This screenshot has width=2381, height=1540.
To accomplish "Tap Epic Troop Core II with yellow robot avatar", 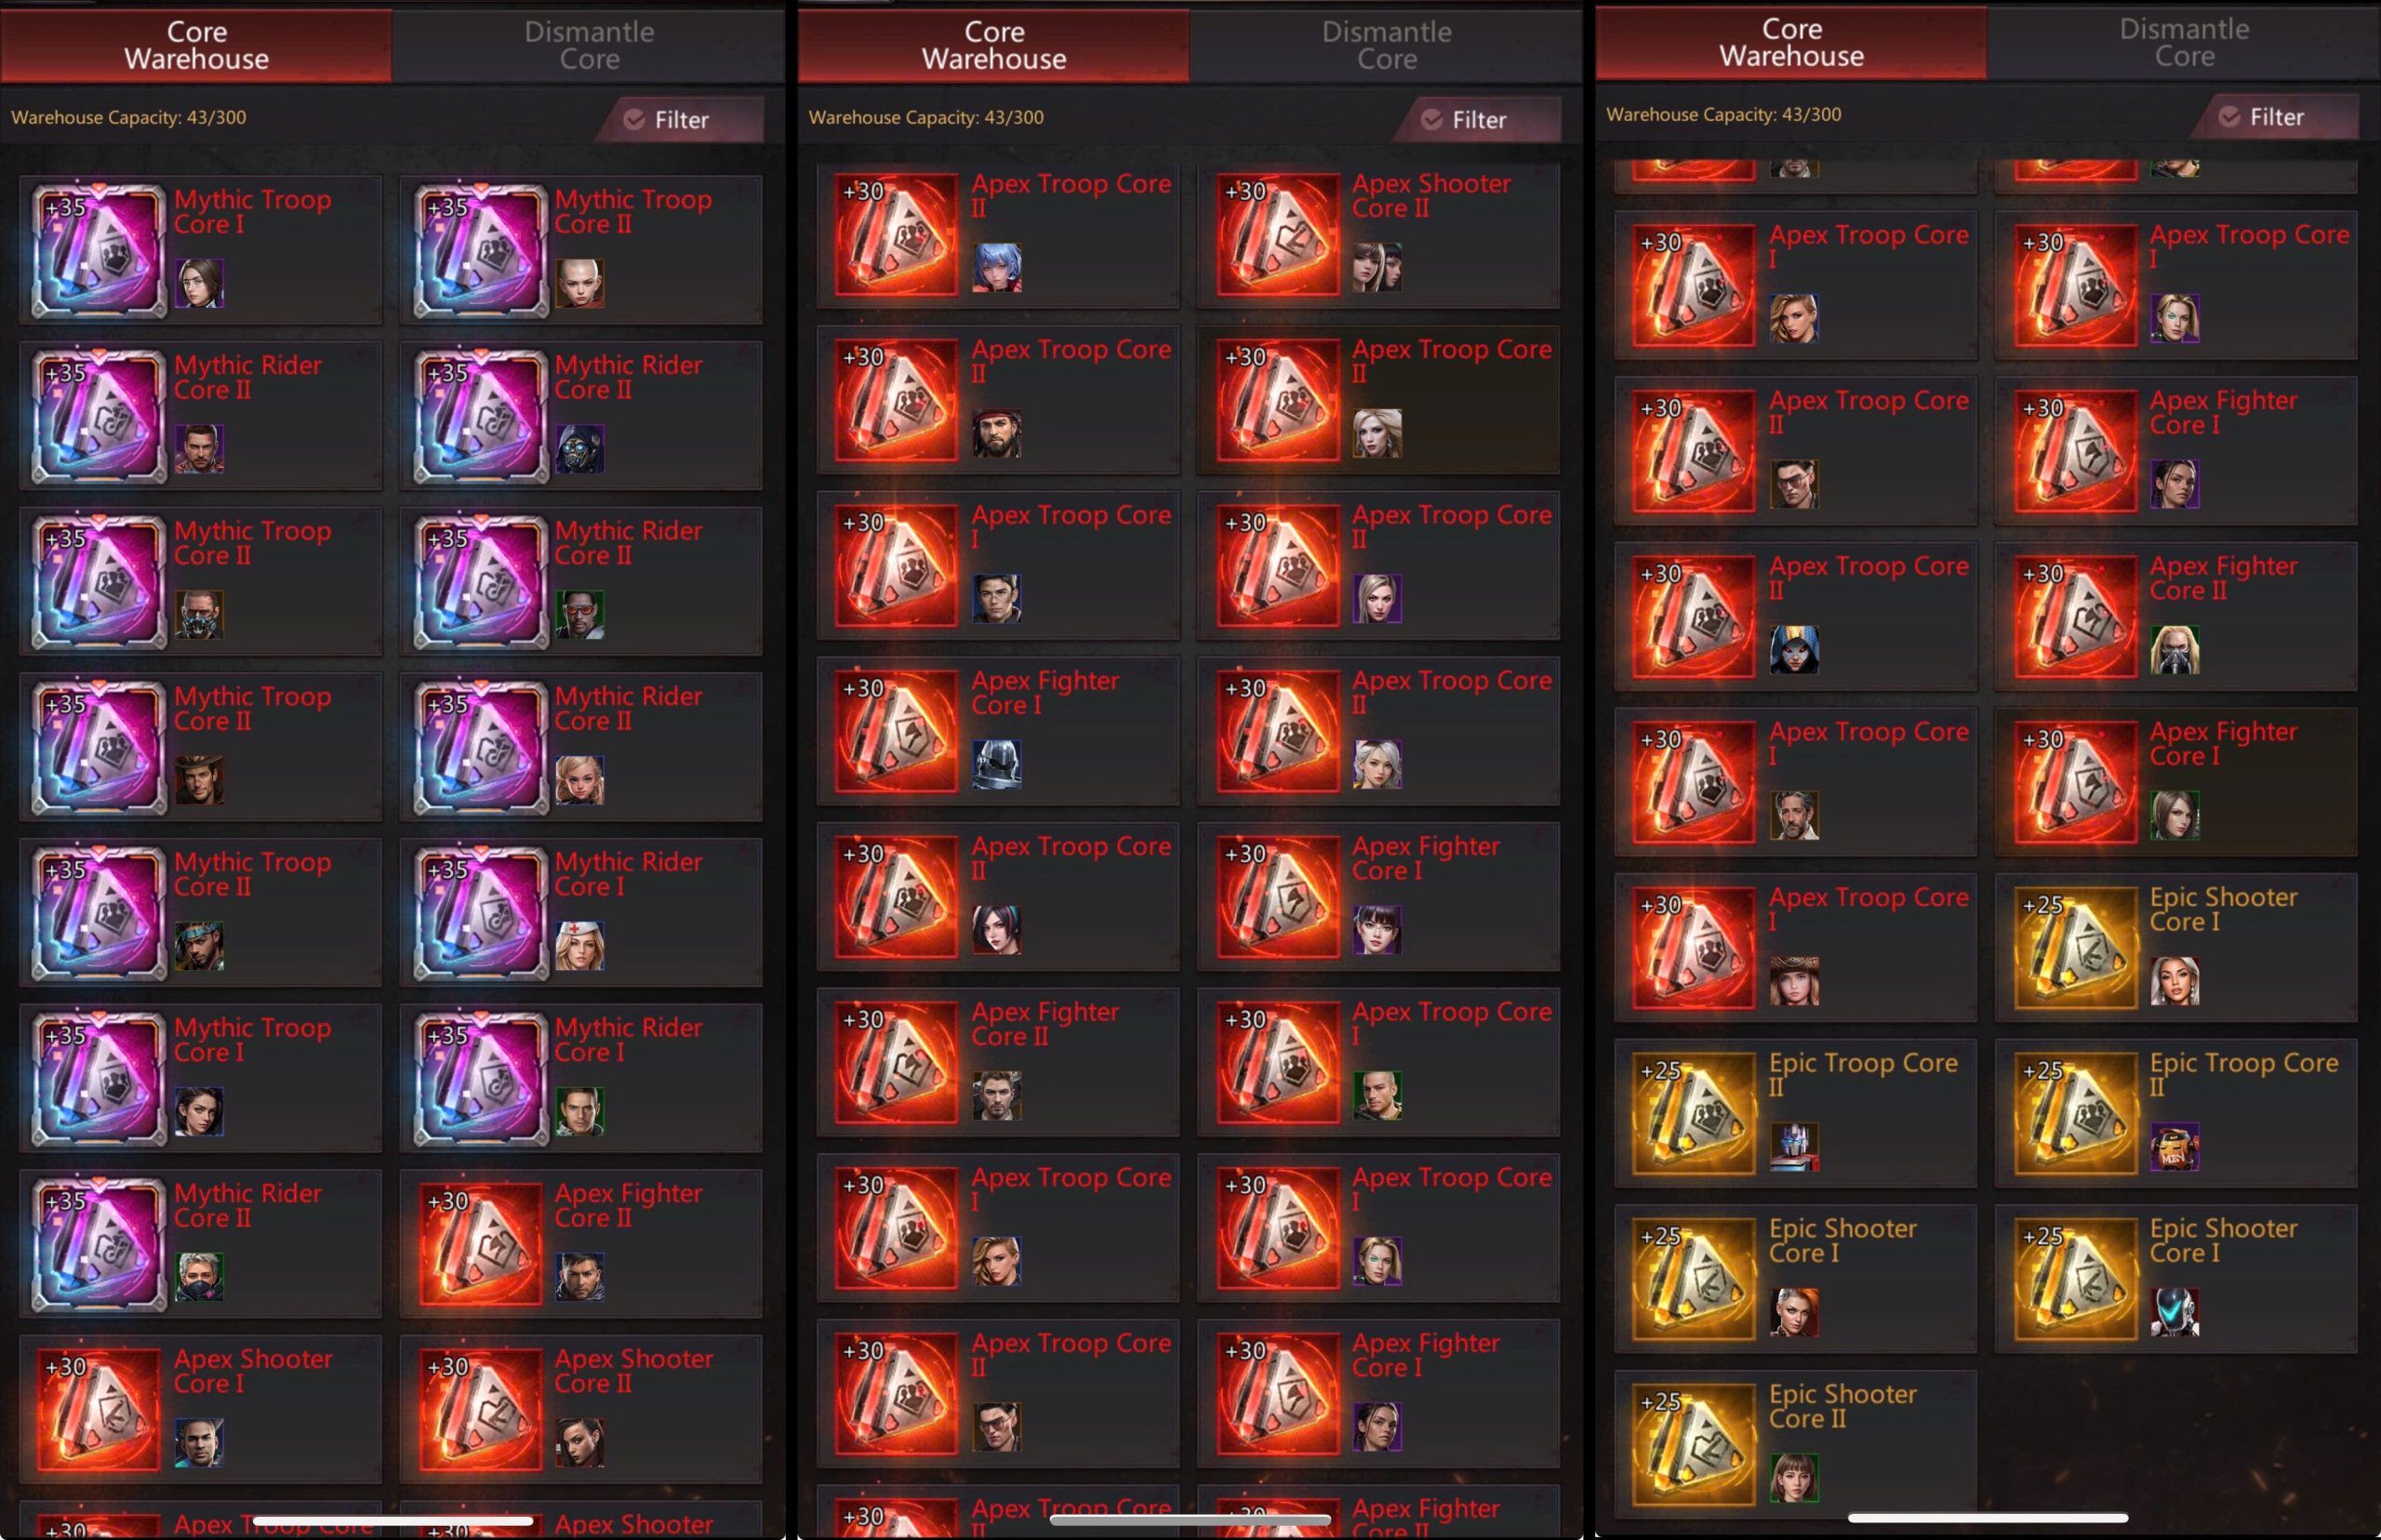I will point(2175,1113).
